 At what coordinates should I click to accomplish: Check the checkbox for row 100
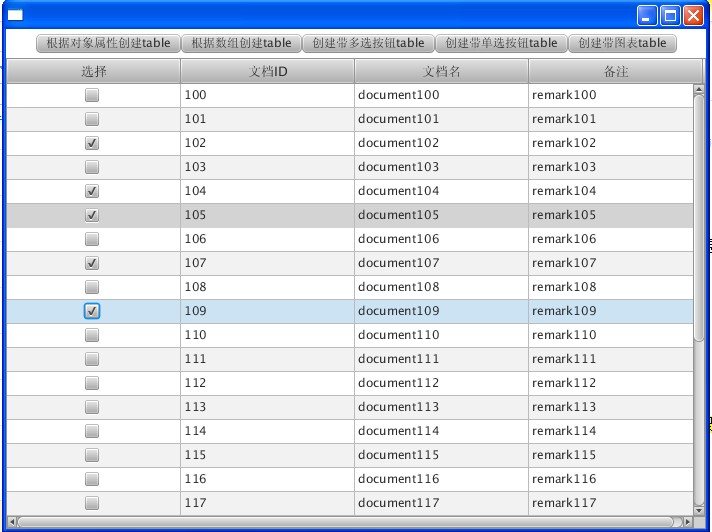point(92,95)
